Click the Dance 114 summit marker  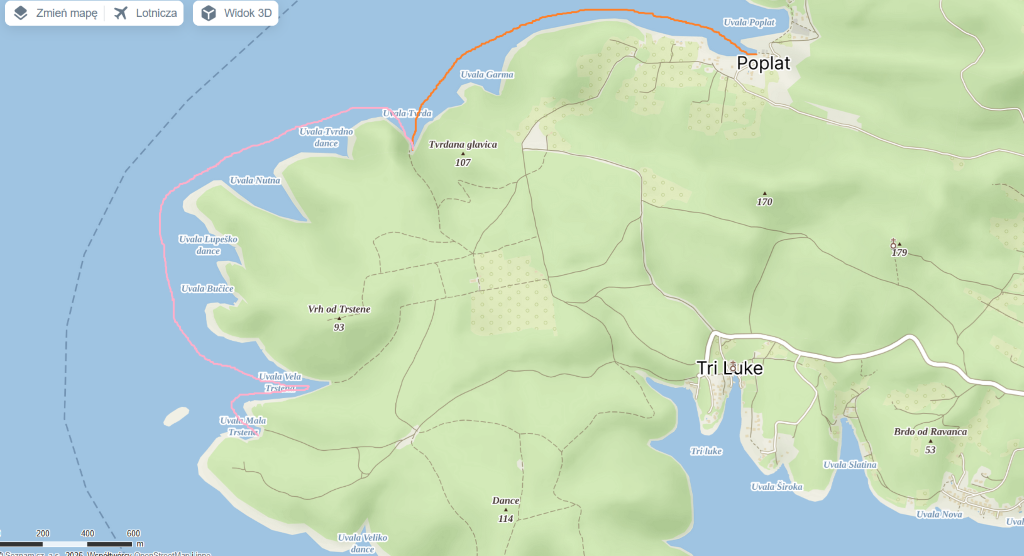(505, 509)
